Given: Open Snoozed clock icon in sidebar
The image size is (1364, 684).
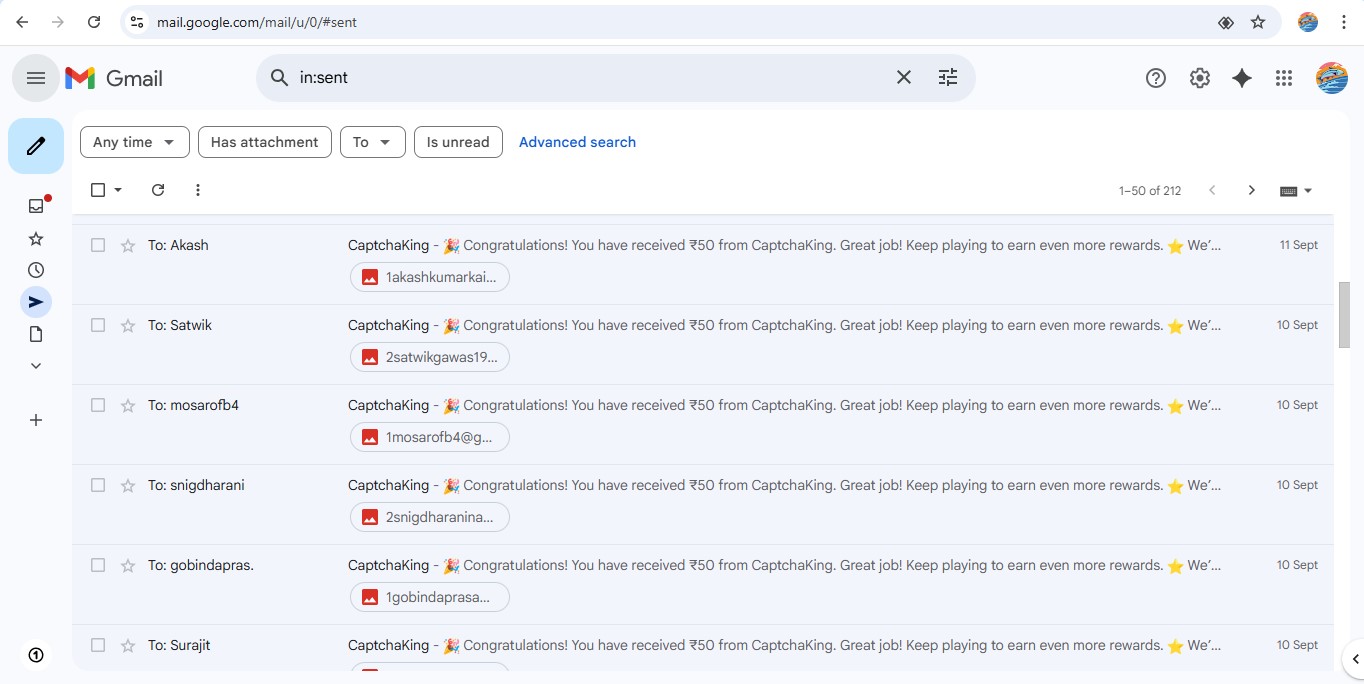Looking at the screenshot, I should pyautogui.click(x=36, y=270).
